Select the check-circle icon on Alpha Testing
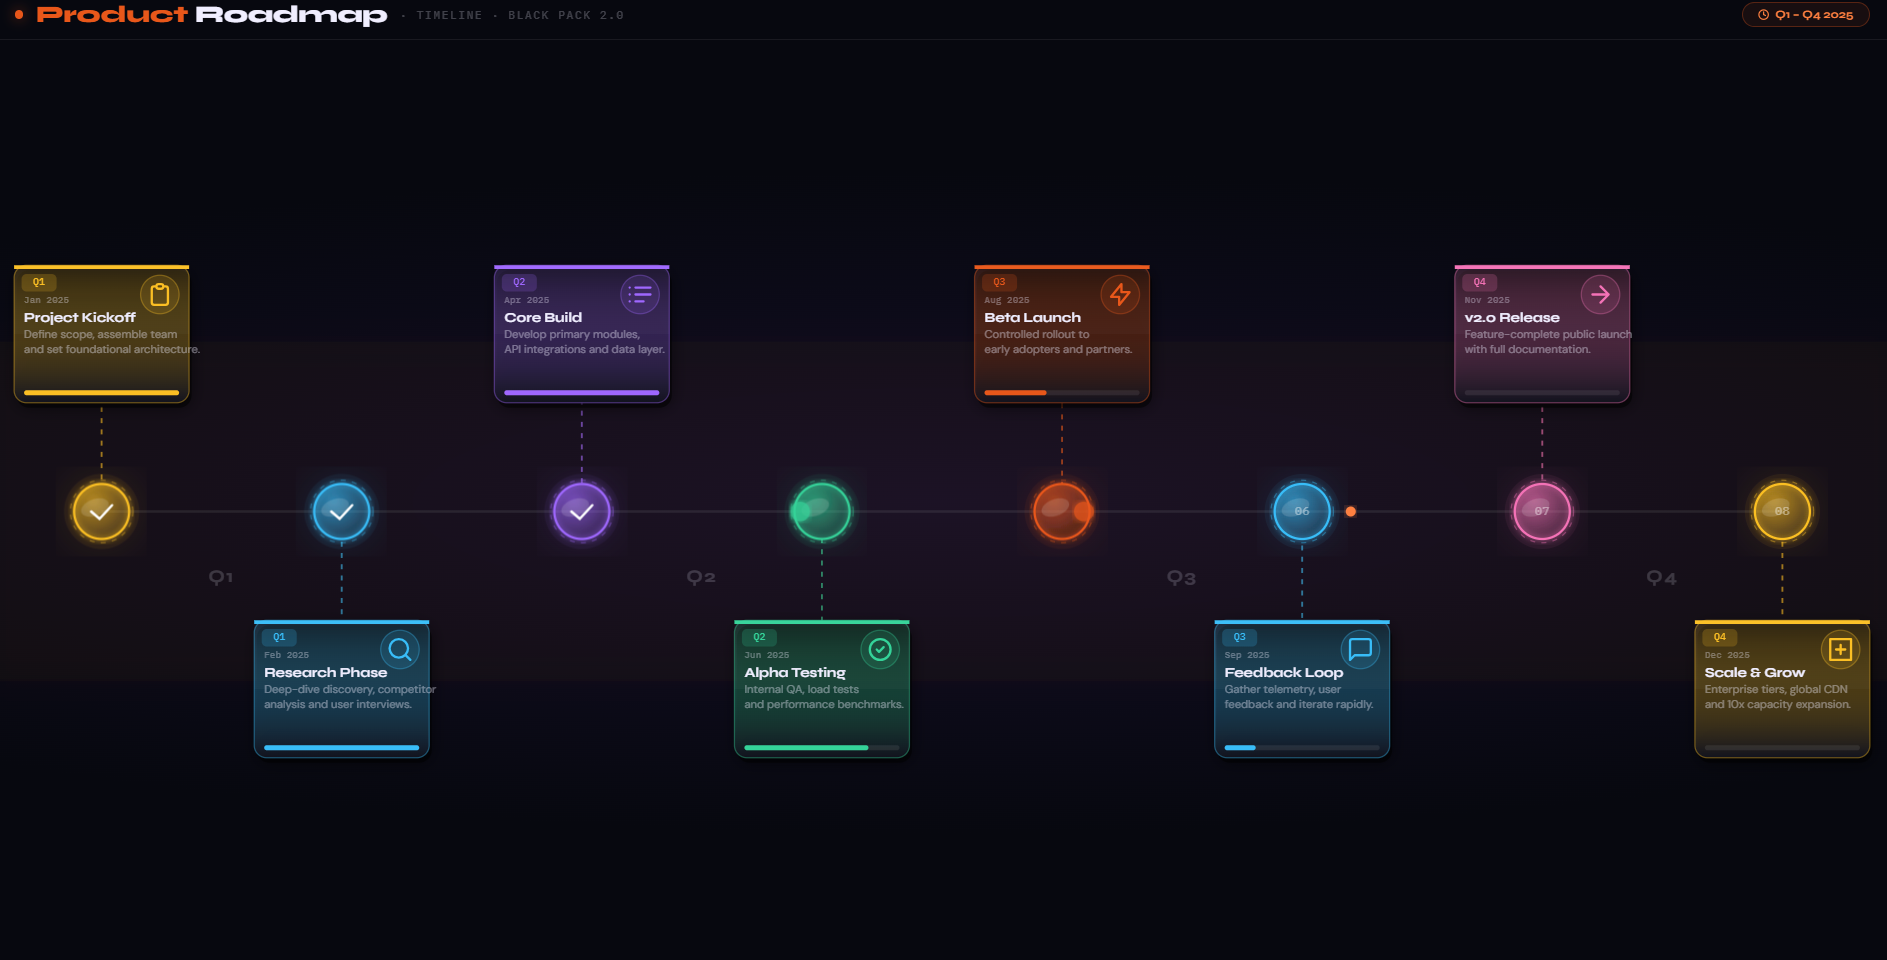 (879, 649)
